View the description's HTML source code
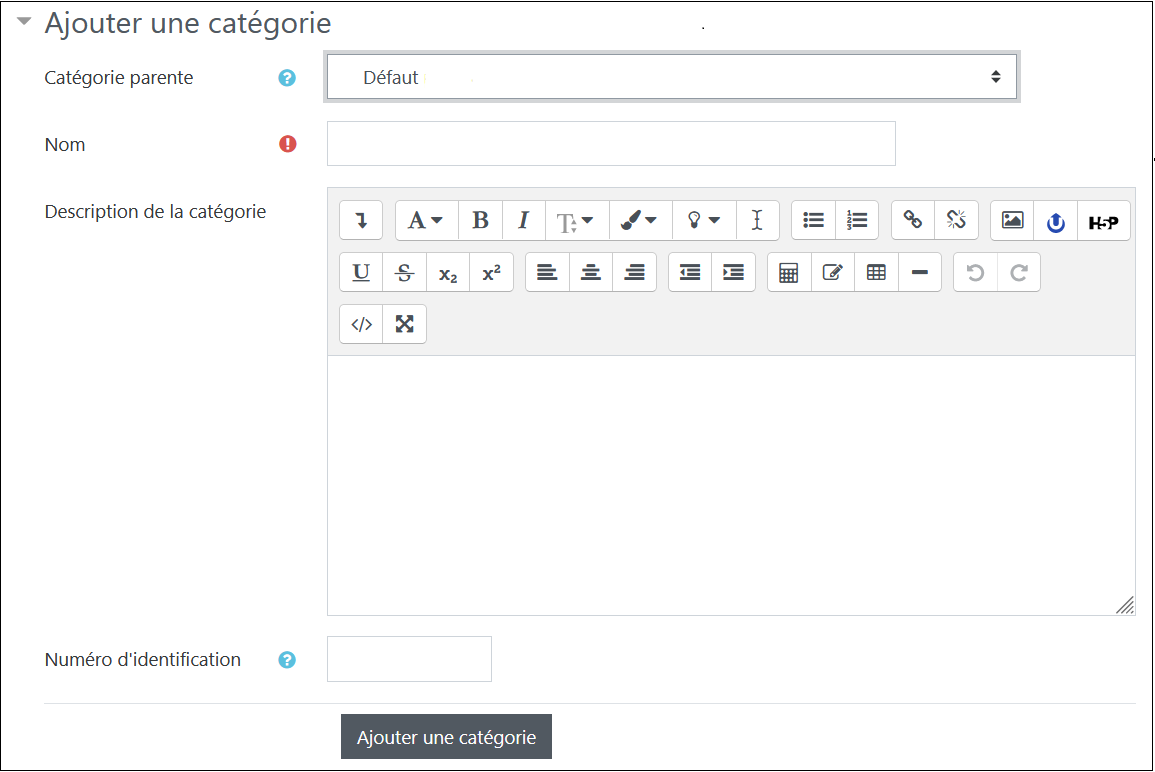Screen dimensions: 1155x772 361,323
